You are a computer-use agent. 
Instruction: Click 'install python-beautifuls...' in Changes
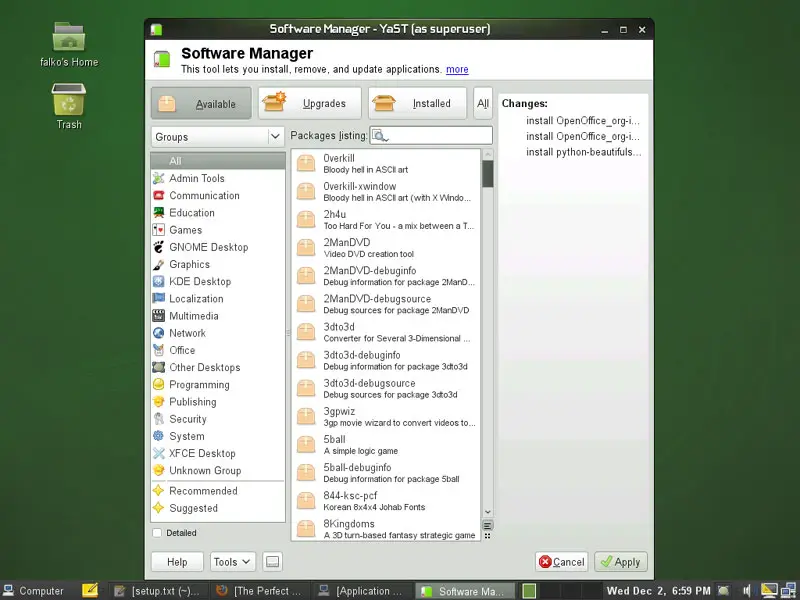coord(583,152)
